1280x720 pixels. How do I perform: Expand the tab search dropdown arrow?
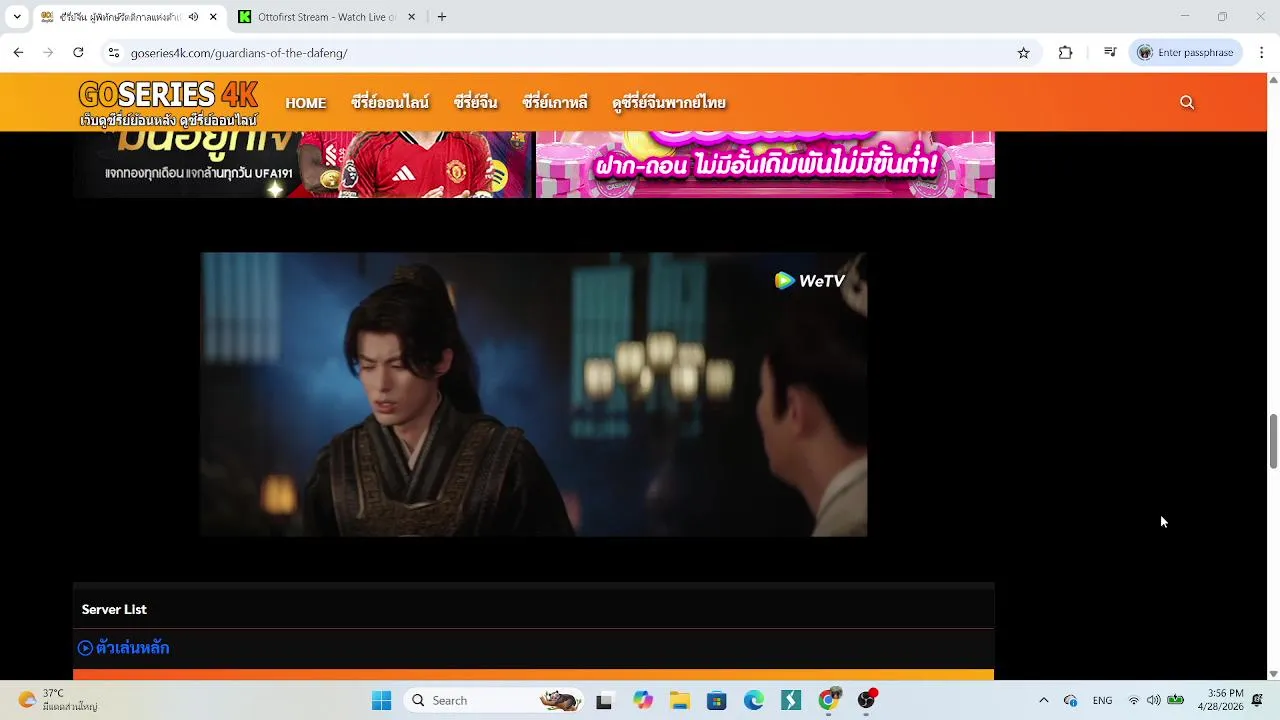pos(17,17)
